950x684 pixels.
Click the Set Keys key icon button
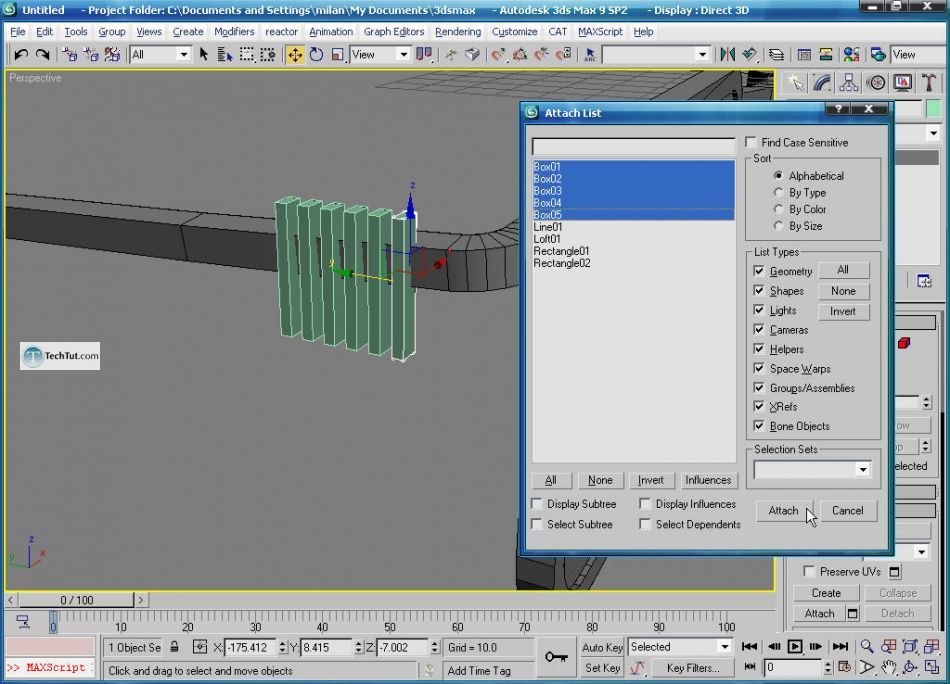pyautogui.click(x=557, y=657)
